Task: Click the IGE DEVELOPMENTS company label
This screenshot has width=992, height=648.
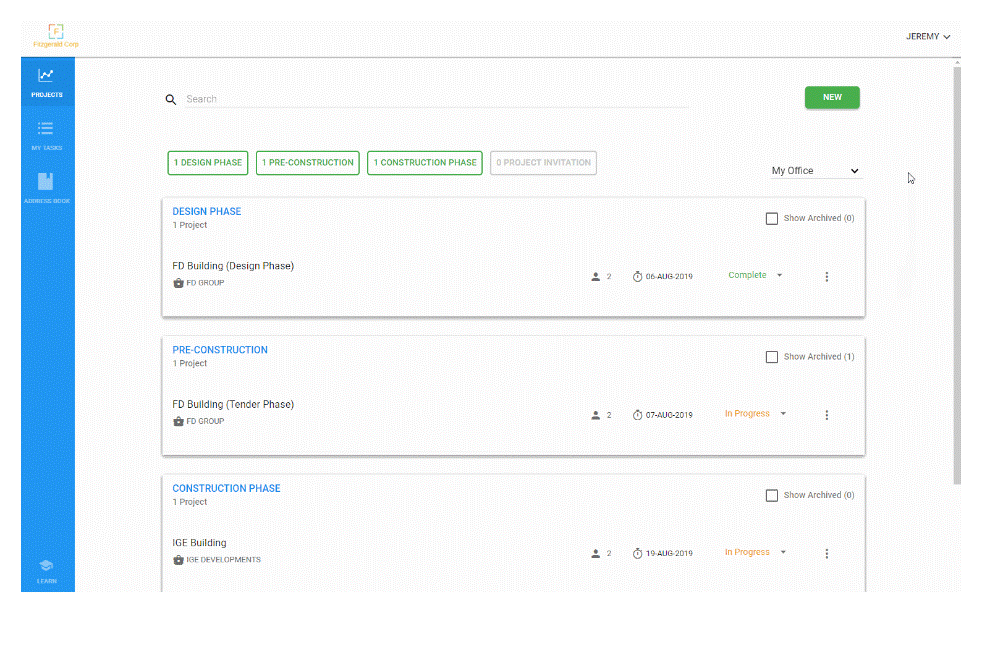Action: tap(223, 559)
